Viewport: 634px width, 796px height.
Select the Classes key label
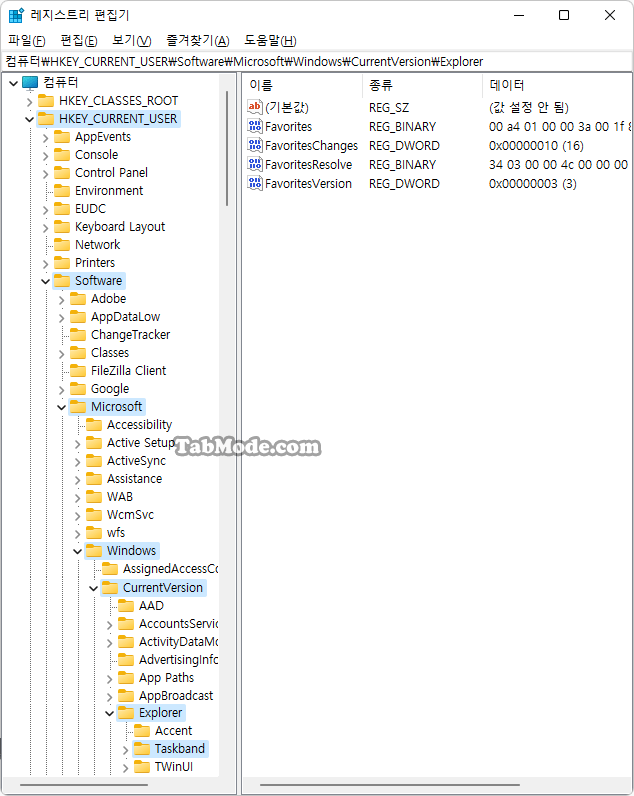pyautogui.click(x=110, y=352)
